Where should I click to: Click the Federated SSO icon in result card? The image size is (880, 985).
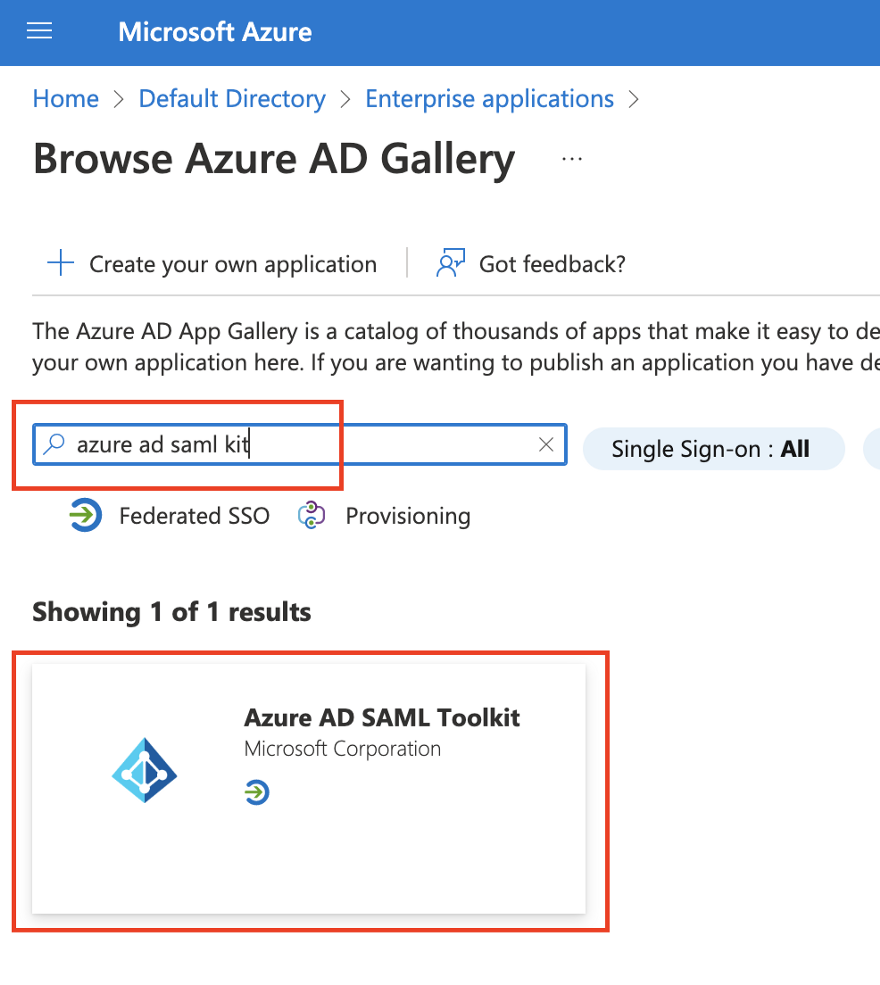[x=257, y=793]
